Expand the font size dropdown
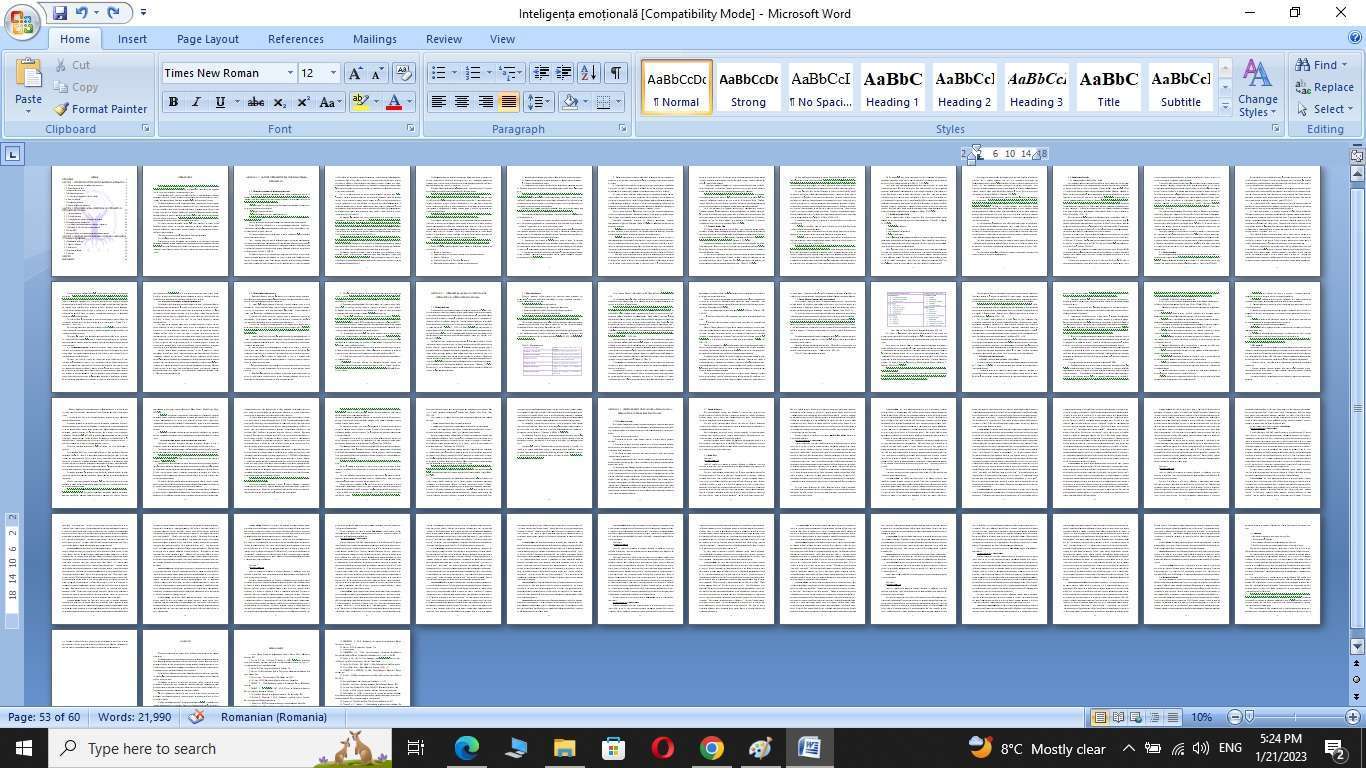 (333, 73)
